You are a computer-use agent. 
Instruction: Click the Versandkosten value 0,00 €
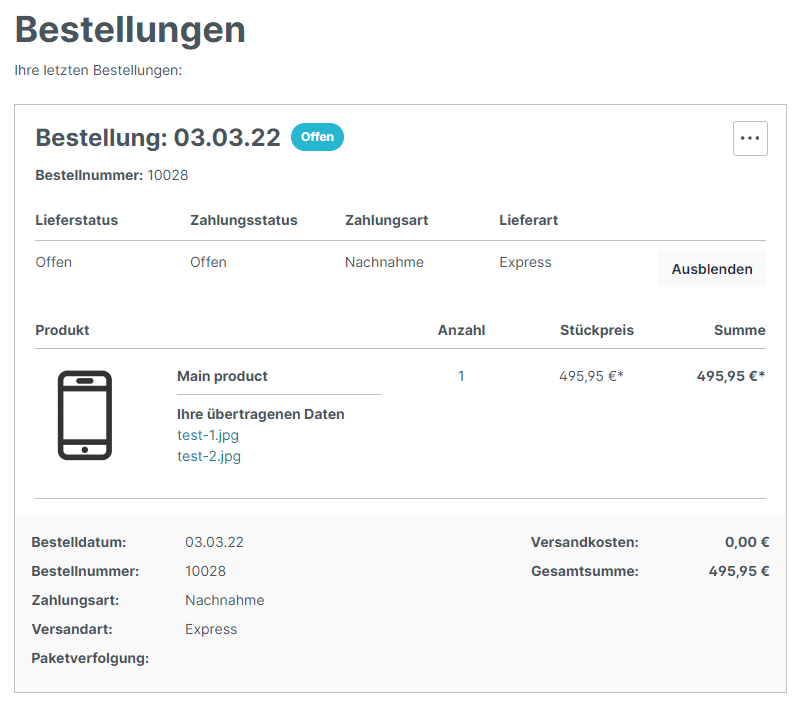748,542
